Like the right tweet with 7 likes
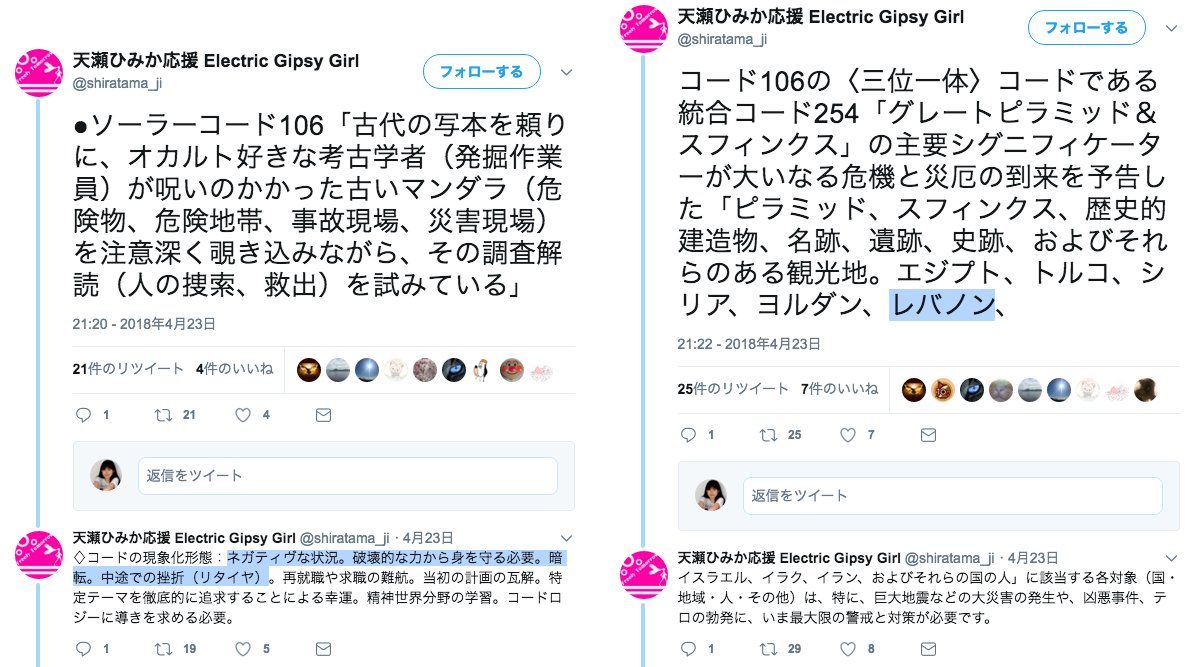 (848, 435)
